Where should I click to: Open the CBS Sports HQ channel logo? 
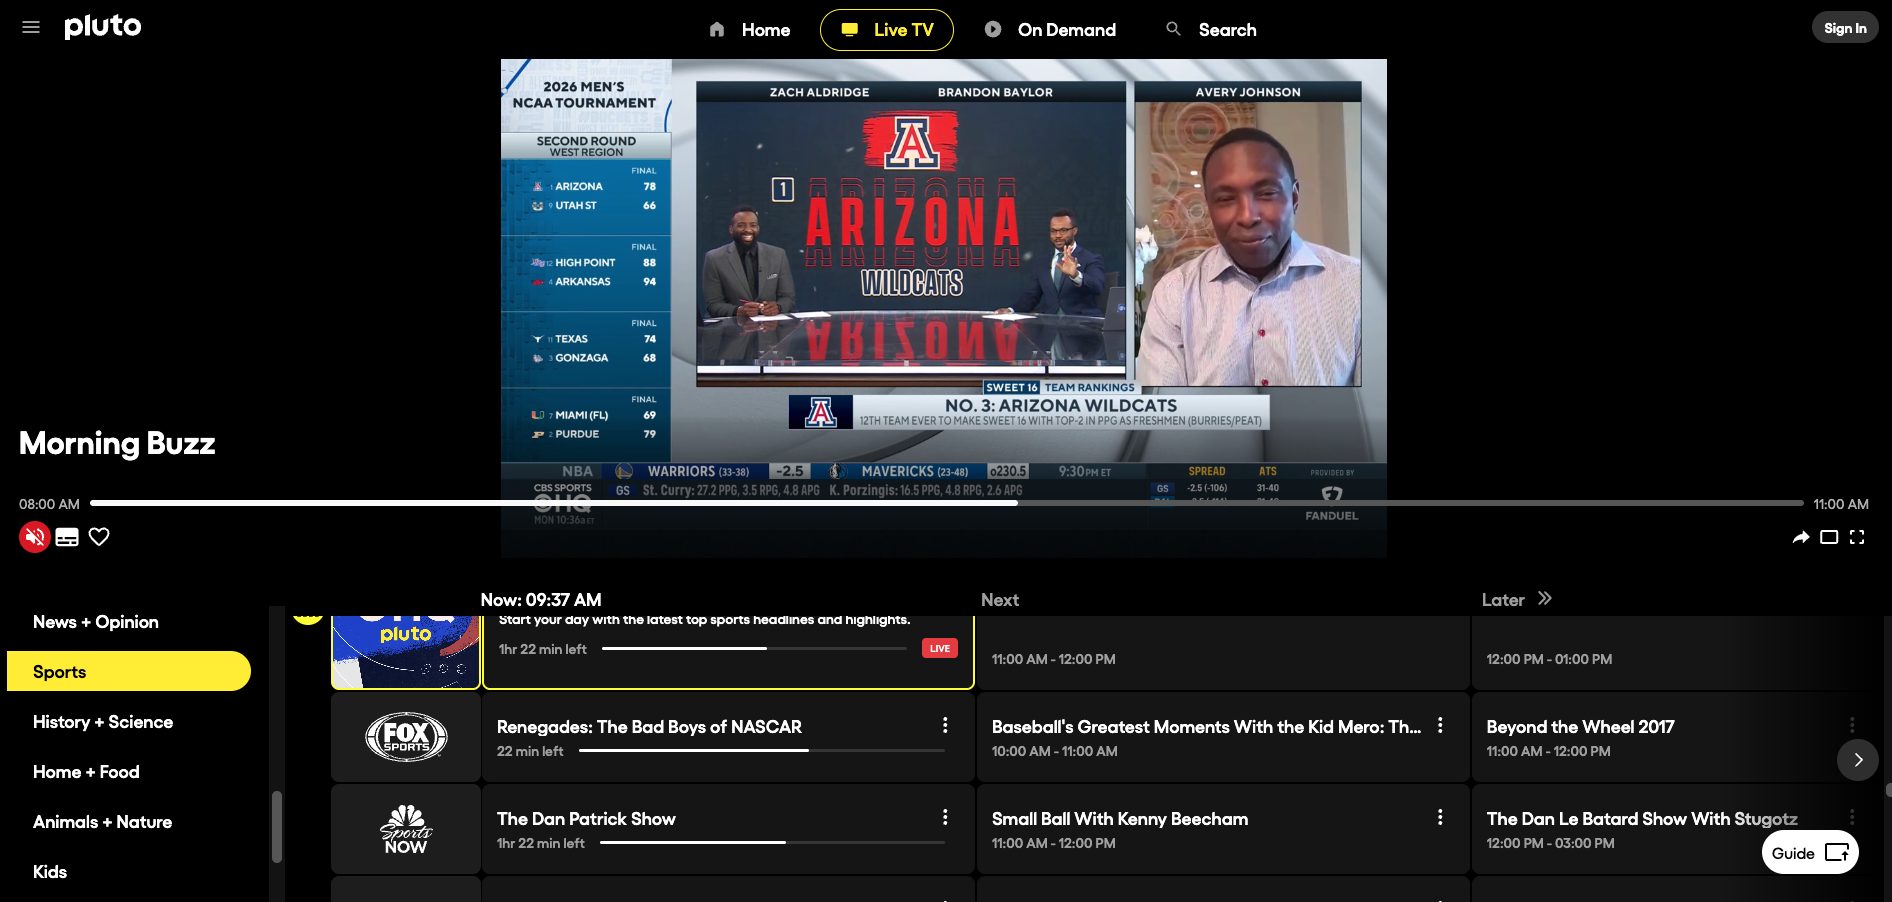click(406, 652)
